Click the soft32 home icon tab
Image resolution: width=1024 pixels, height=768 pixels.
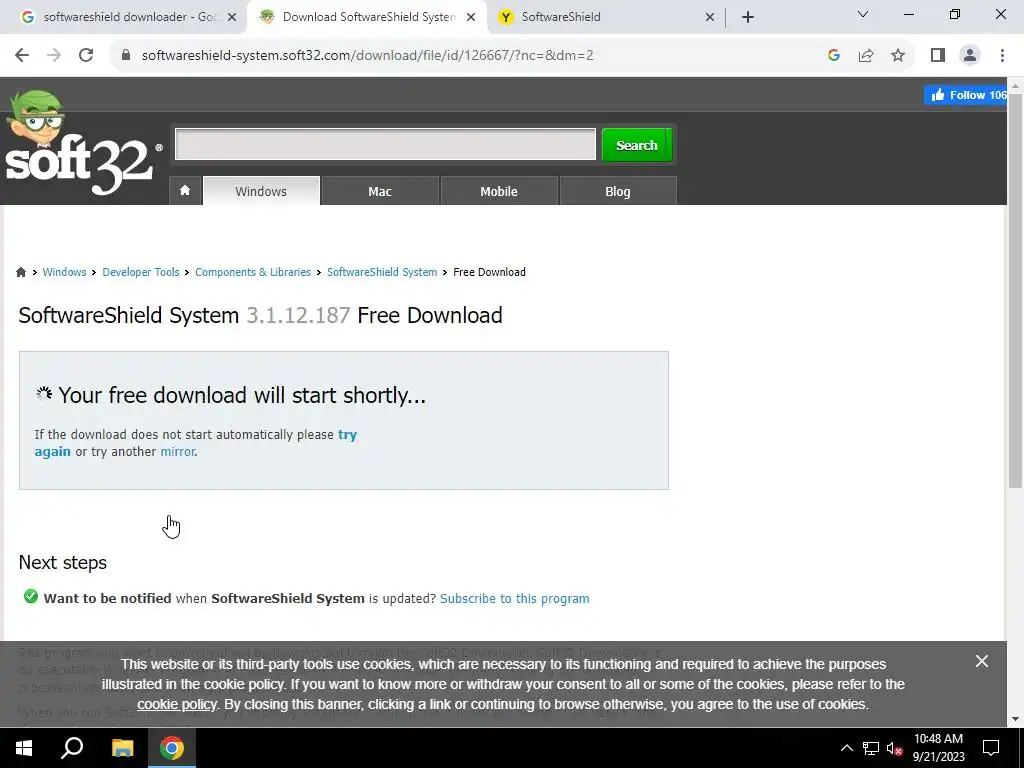click(x=185, y=191)
